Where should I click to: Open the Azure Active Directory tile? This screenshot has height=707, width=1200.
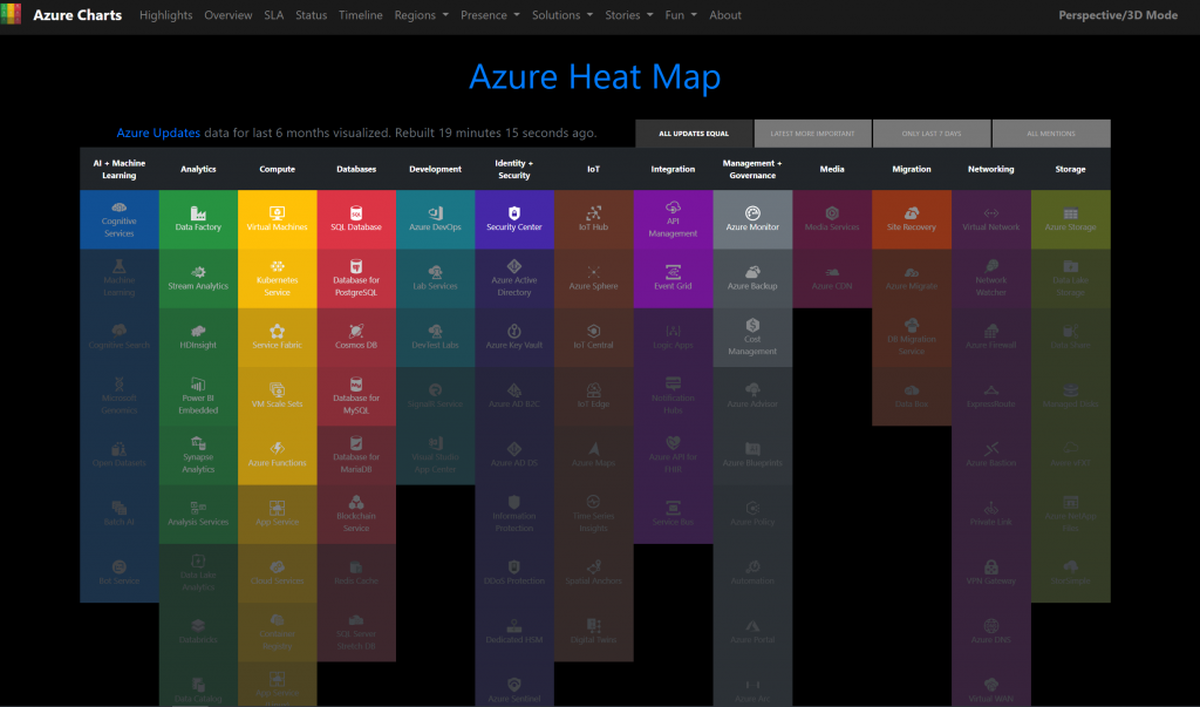pyautogui.click(x=514, y=278)
